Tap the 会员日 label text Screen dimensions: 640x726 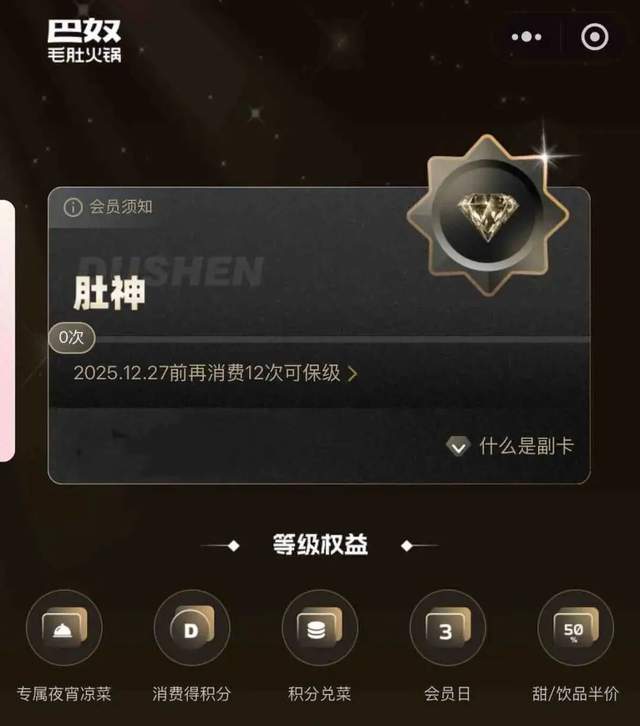[x=447, y=694]
